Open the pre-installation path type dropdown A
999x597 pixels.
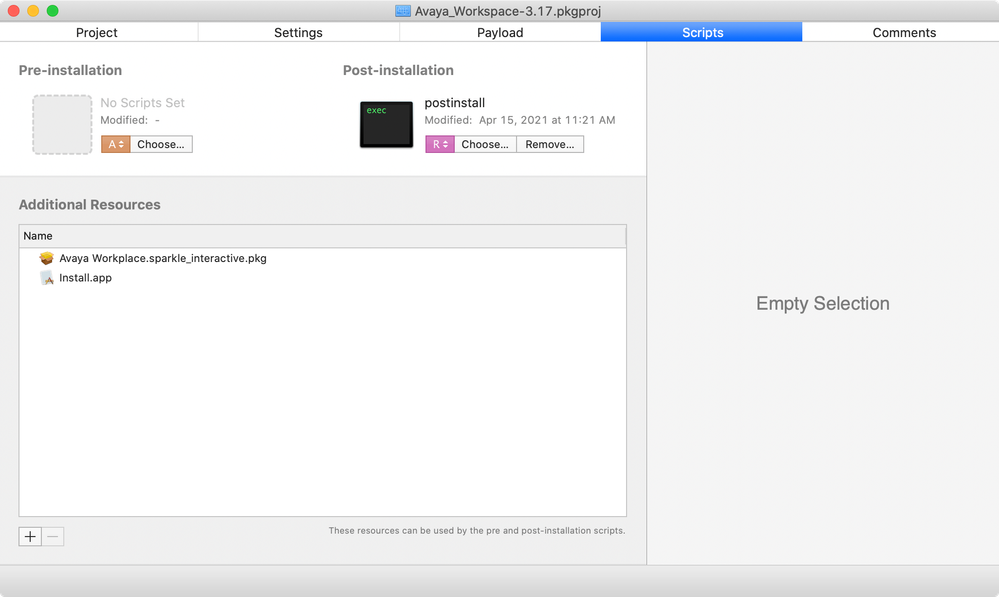[115, 144]
